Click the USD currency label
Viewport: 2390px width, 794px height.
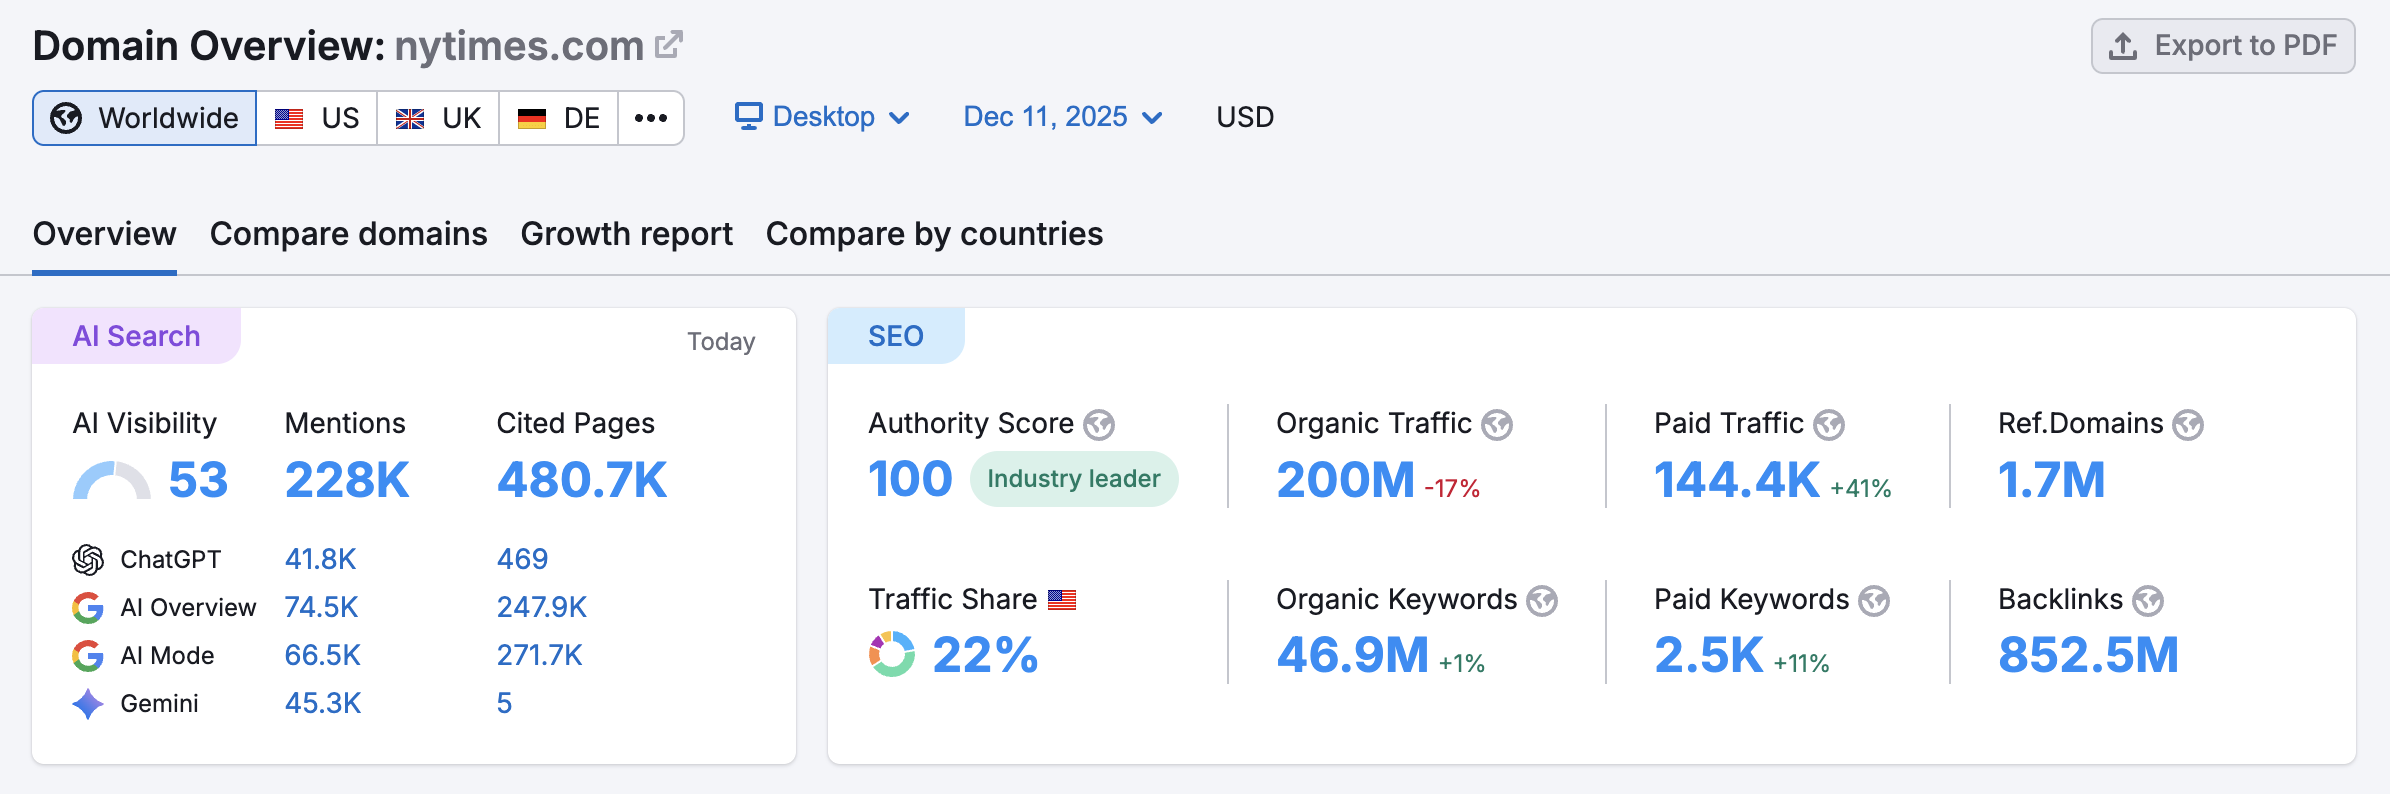[x=1245, y=117]
